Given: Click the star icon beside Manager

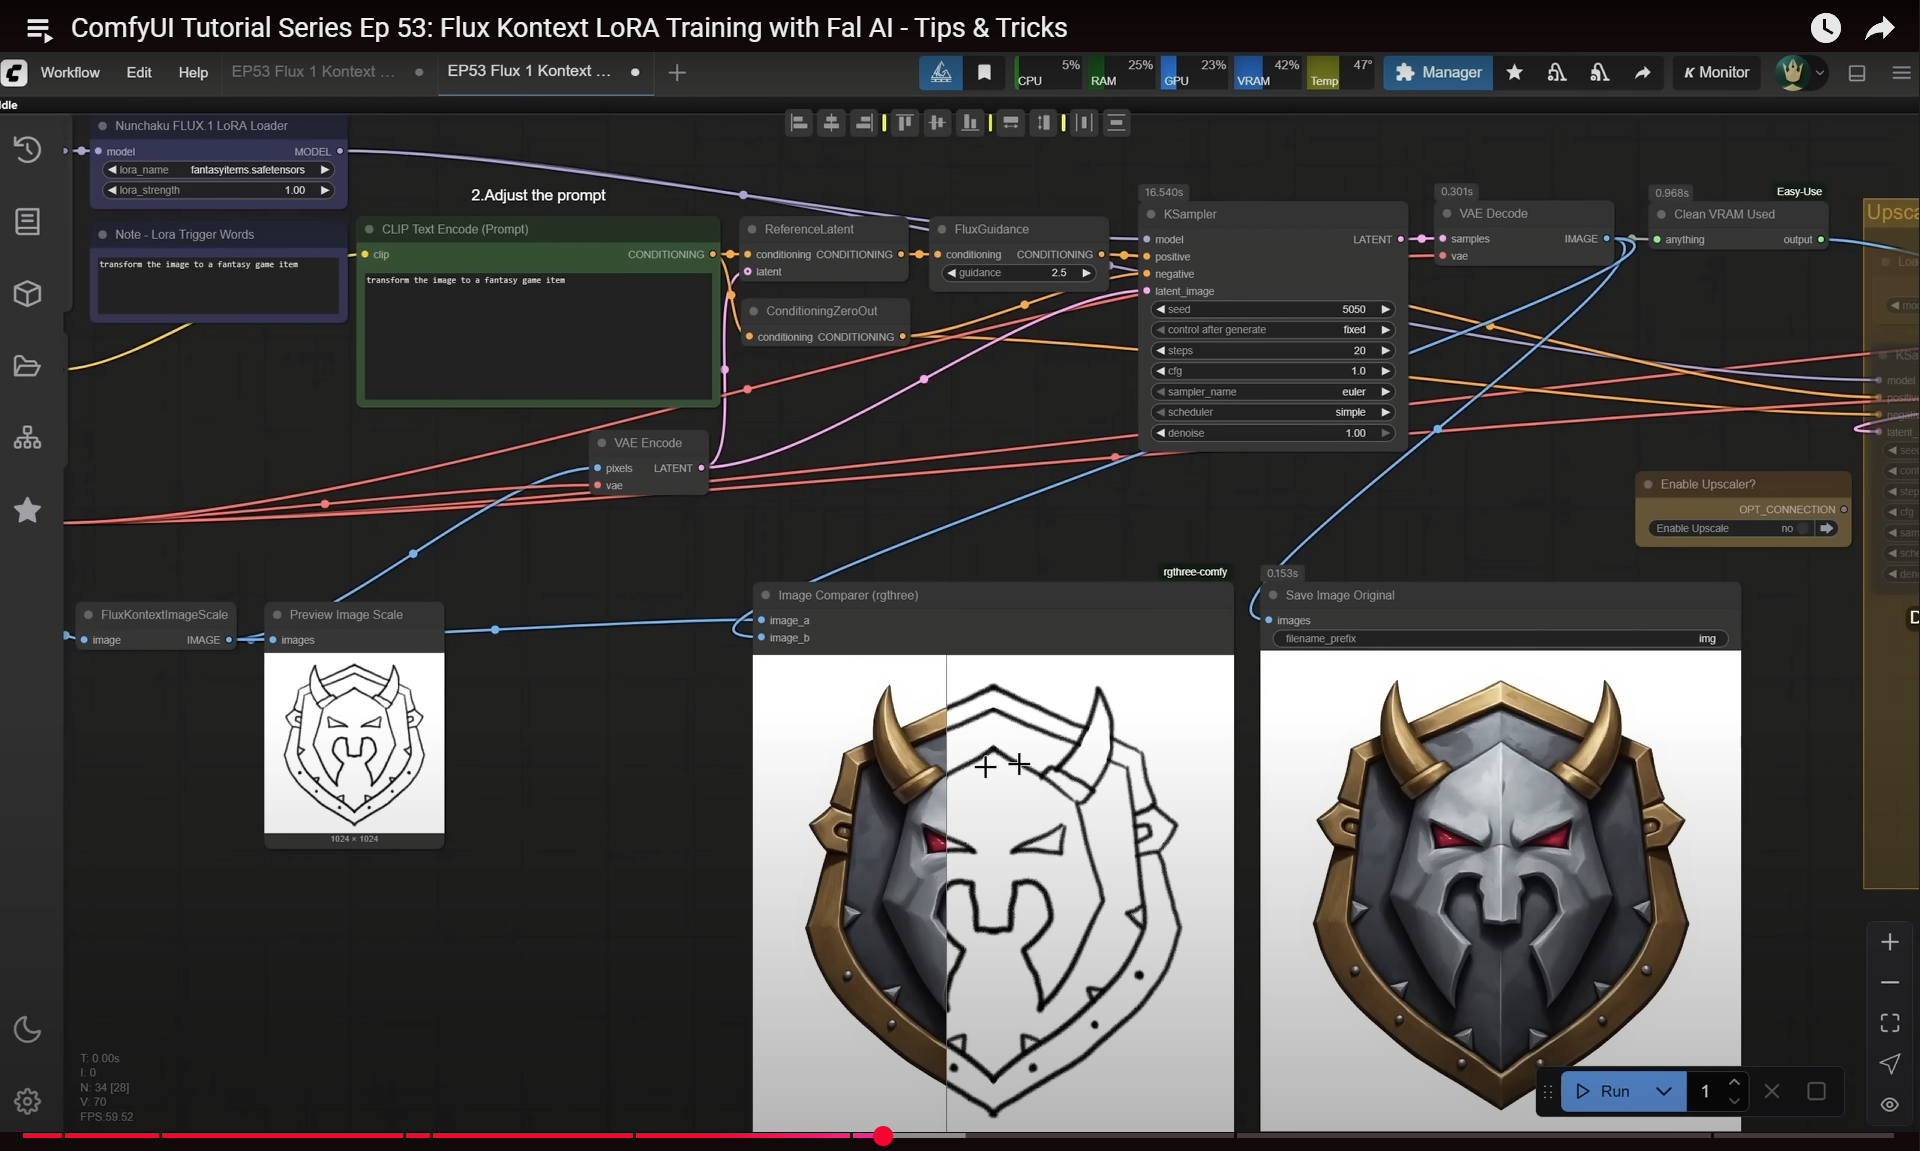Looking at the screenshot, I should 1514,72.
